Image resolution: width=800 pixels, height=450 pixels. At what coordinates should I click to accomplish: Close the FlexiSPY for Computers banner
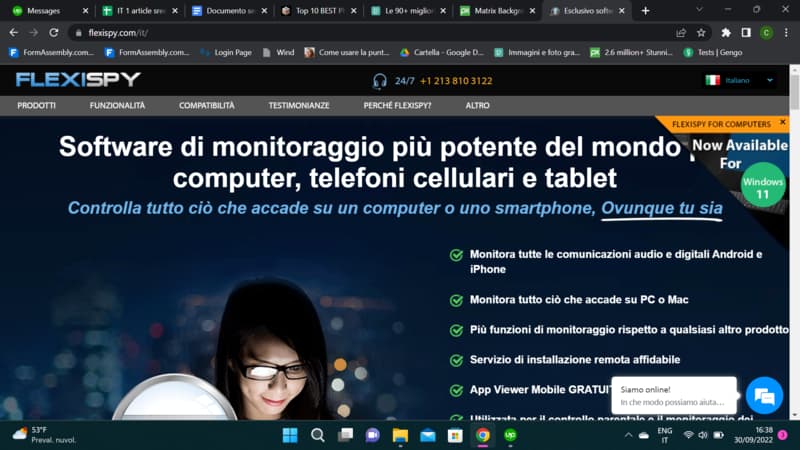pyautogui.click(x=783, y=122)
